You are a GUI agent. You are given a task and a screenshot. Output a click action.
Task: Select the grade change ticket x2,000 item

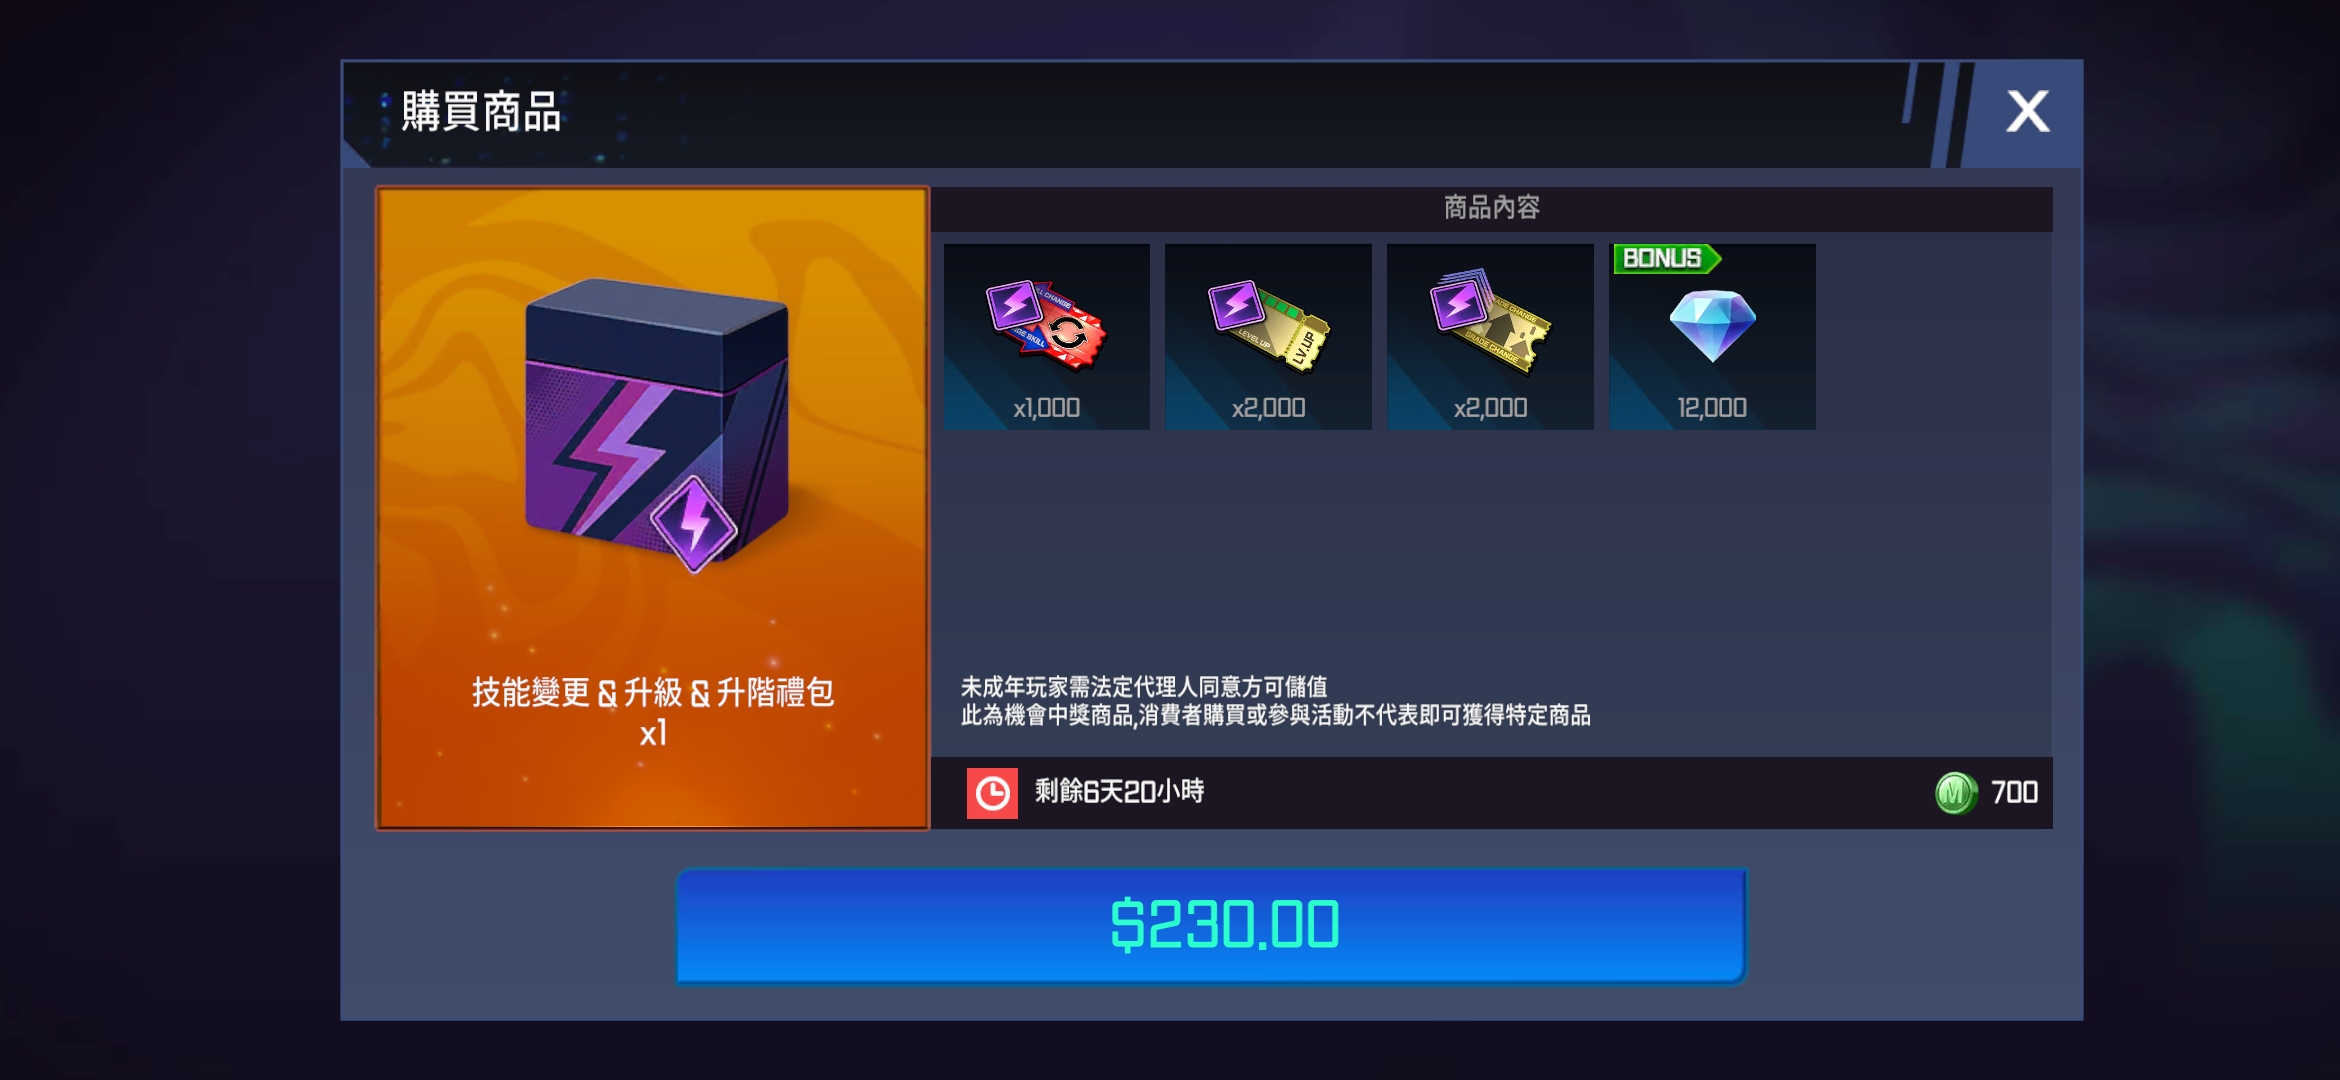1490,337
